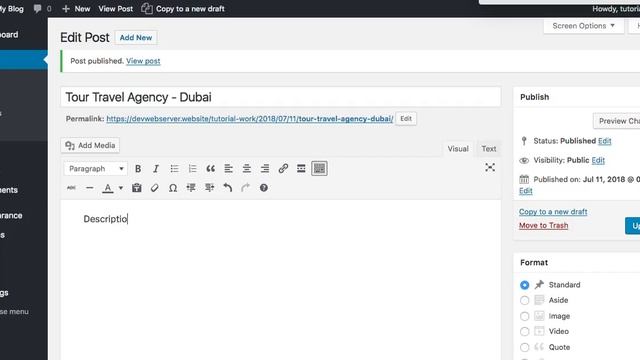Open text color picker dropdown arrow
This screenshot has height=360, width=640.
tap(121, 188)
